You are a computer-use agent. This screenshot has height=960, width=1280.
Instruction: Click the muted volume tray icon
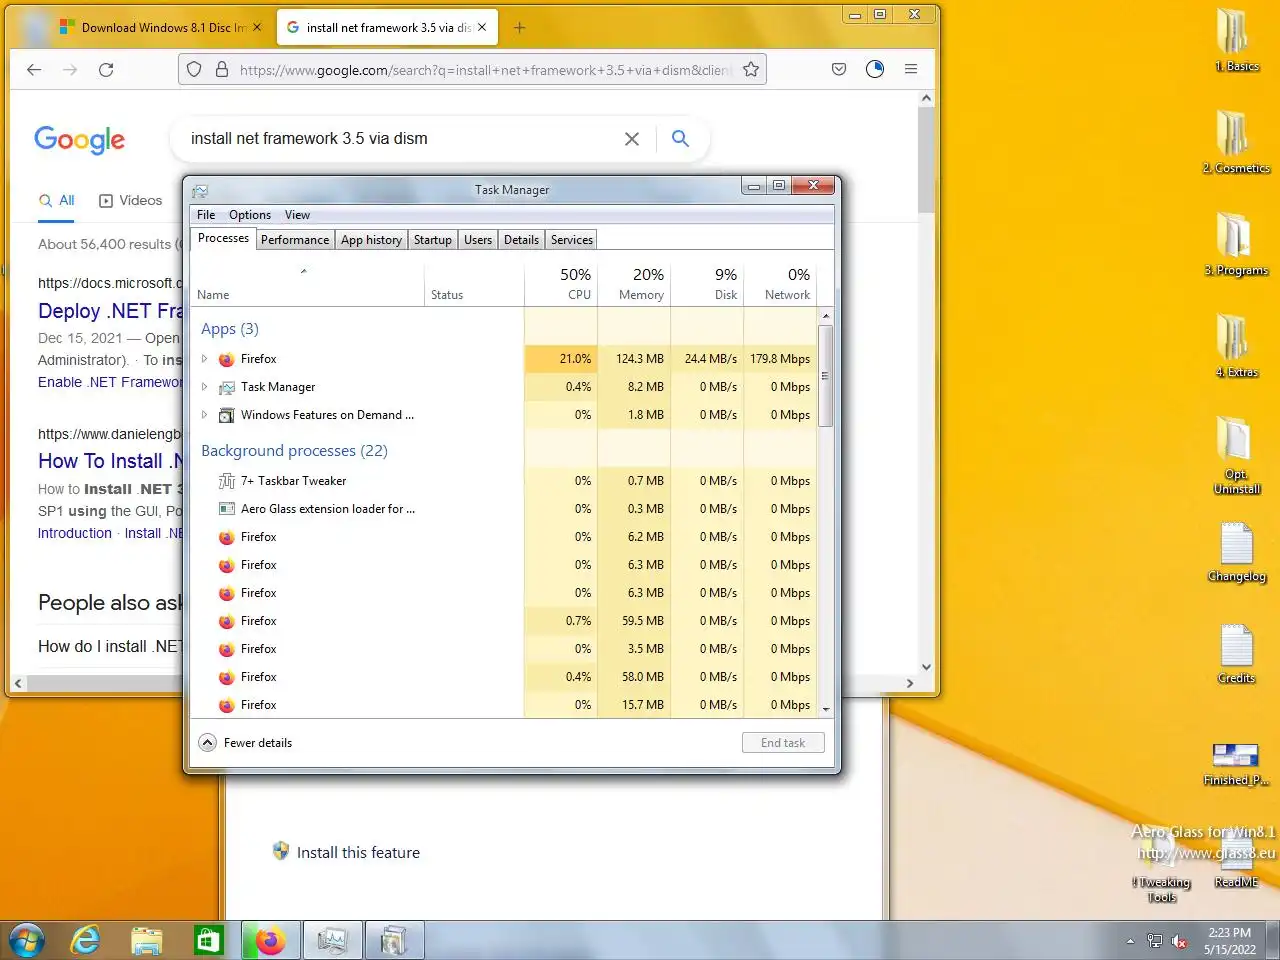pos(1180,941)
